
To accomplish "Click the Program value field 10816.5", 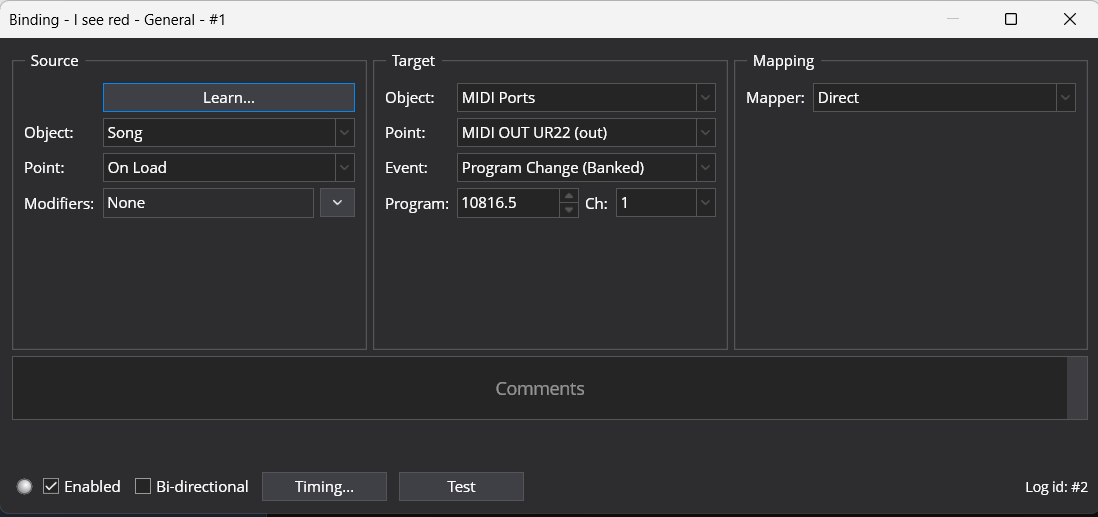I will [508, 203].
